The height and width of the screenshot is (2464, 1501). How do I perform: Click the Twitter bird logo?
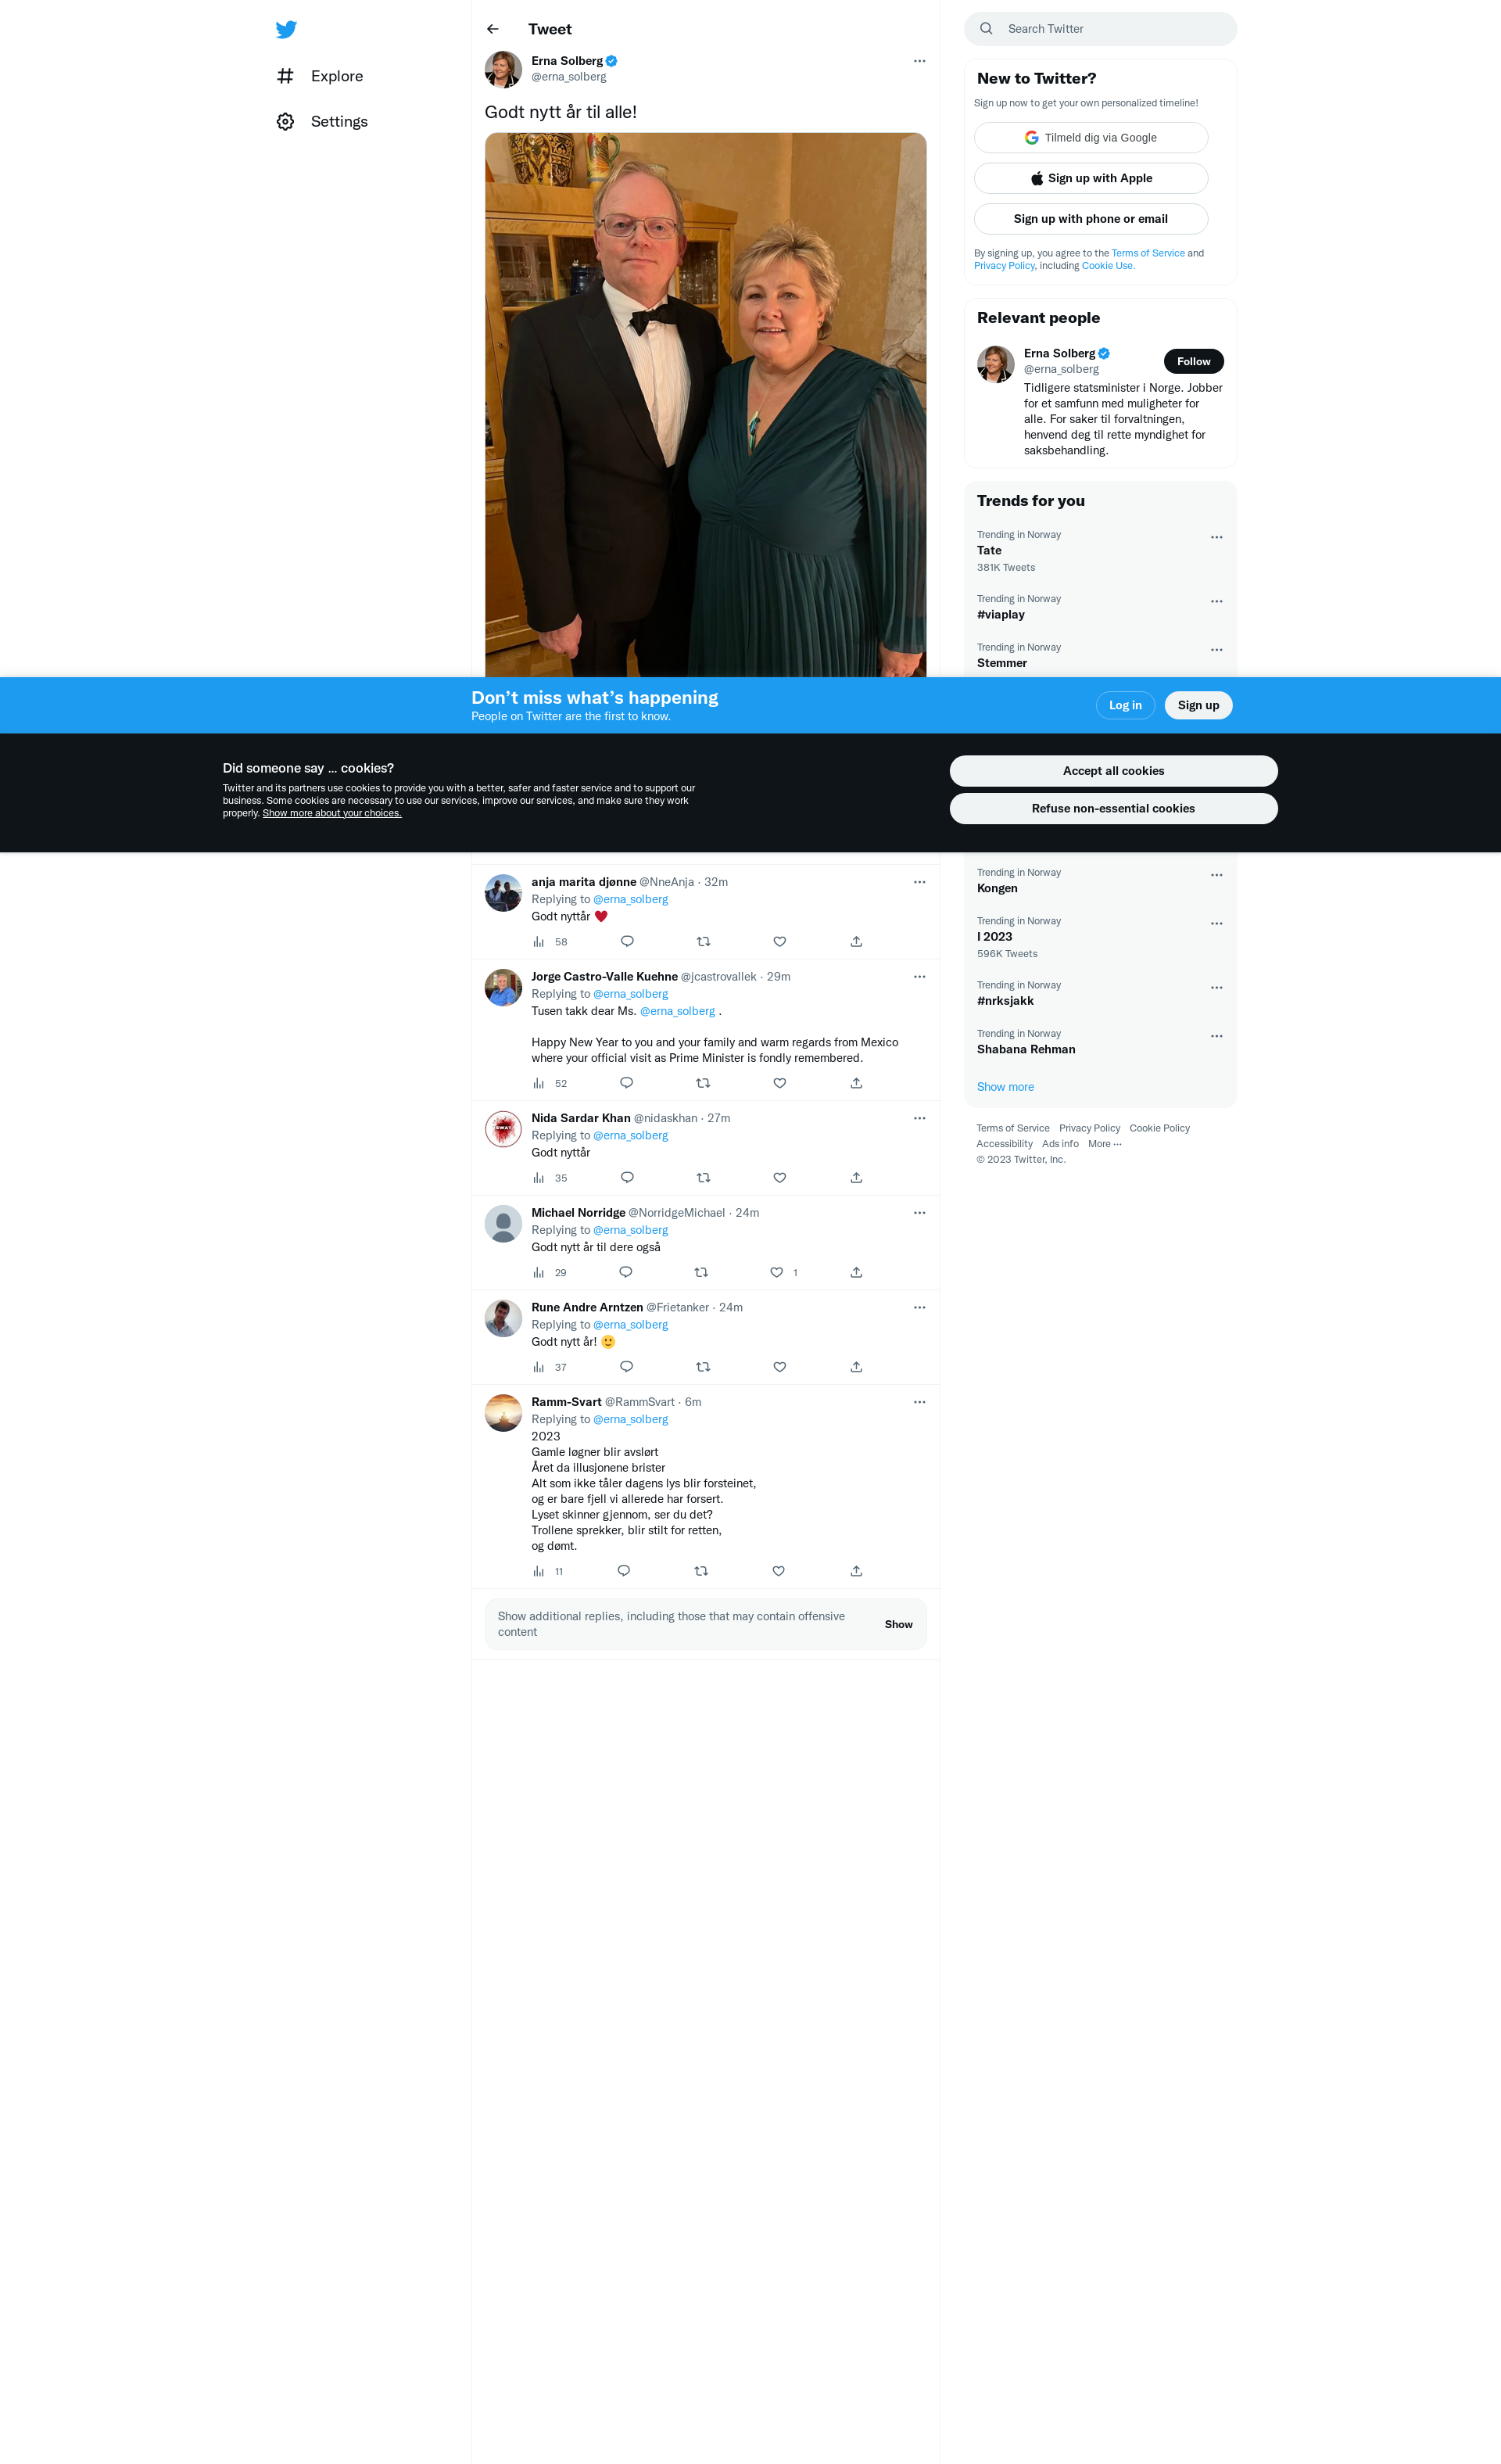286,29
